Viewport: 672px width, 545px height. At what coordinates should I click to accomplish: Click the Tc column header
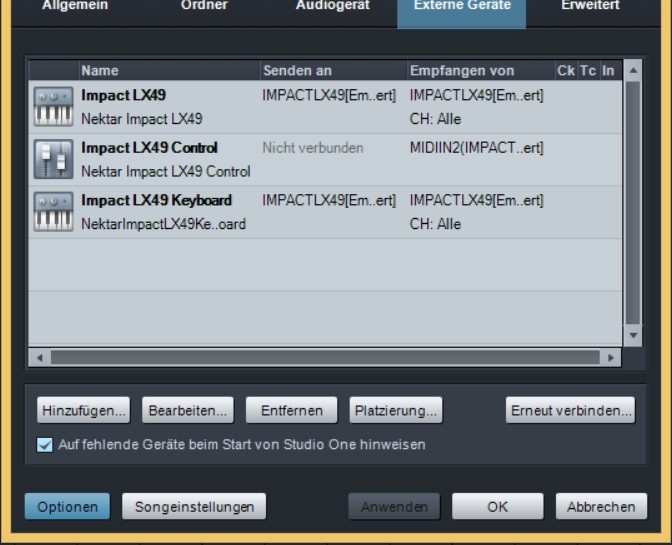(588, 70)
